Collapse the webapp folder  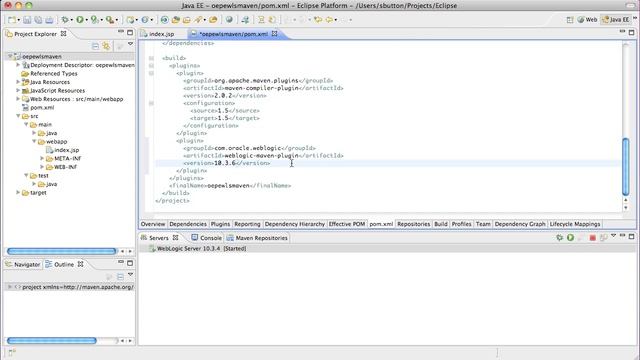[x=34, y=141]
